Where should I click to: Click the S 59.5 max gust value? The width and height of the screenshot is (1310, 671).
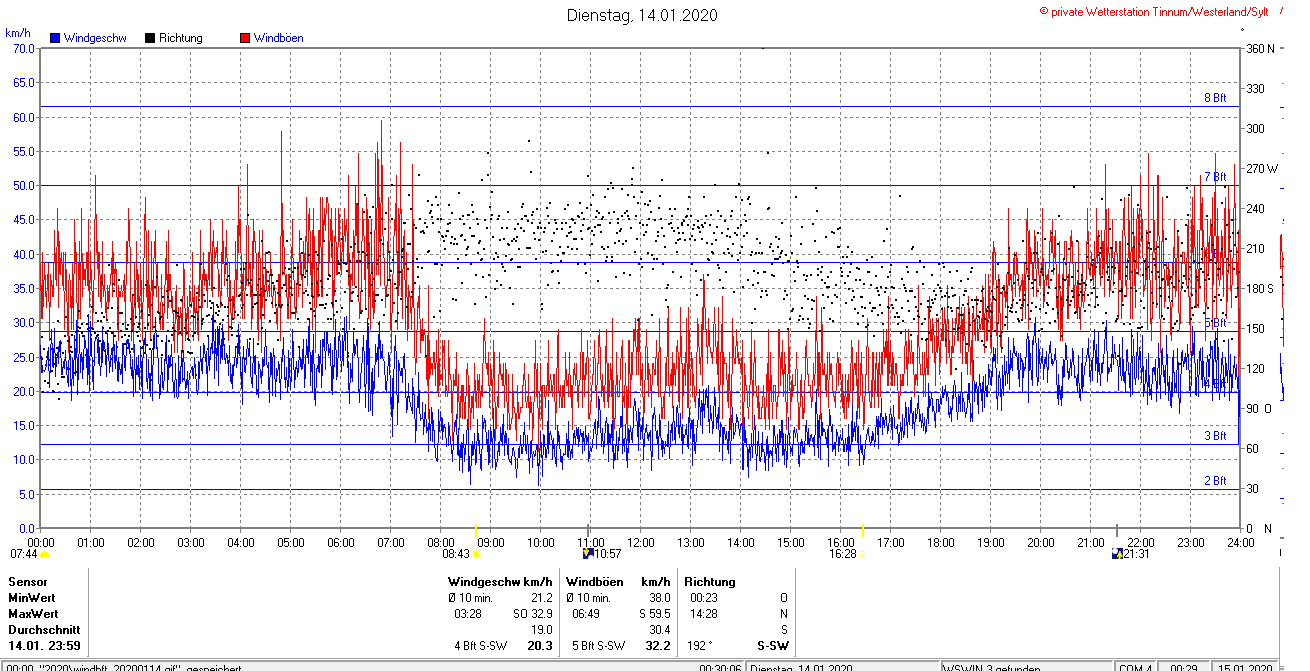(654, 613)
